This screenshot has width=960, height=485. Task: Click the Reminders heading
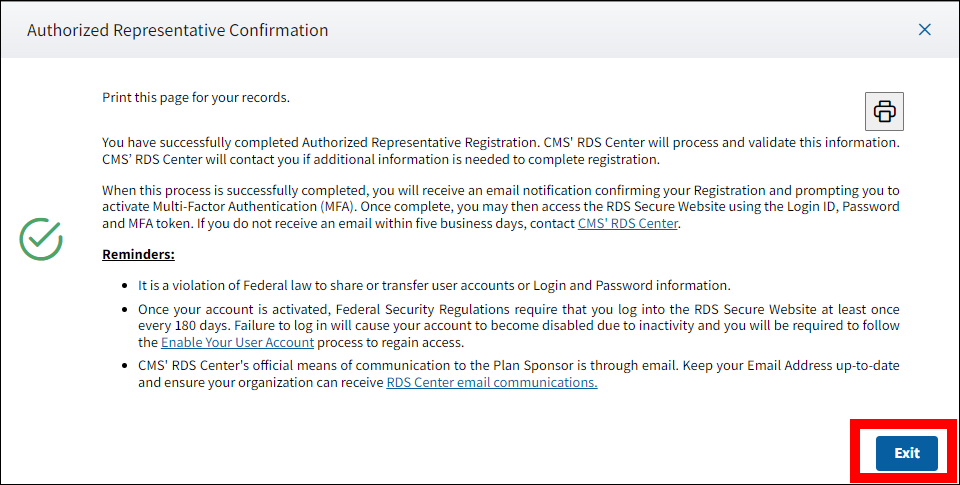point(138,254)
